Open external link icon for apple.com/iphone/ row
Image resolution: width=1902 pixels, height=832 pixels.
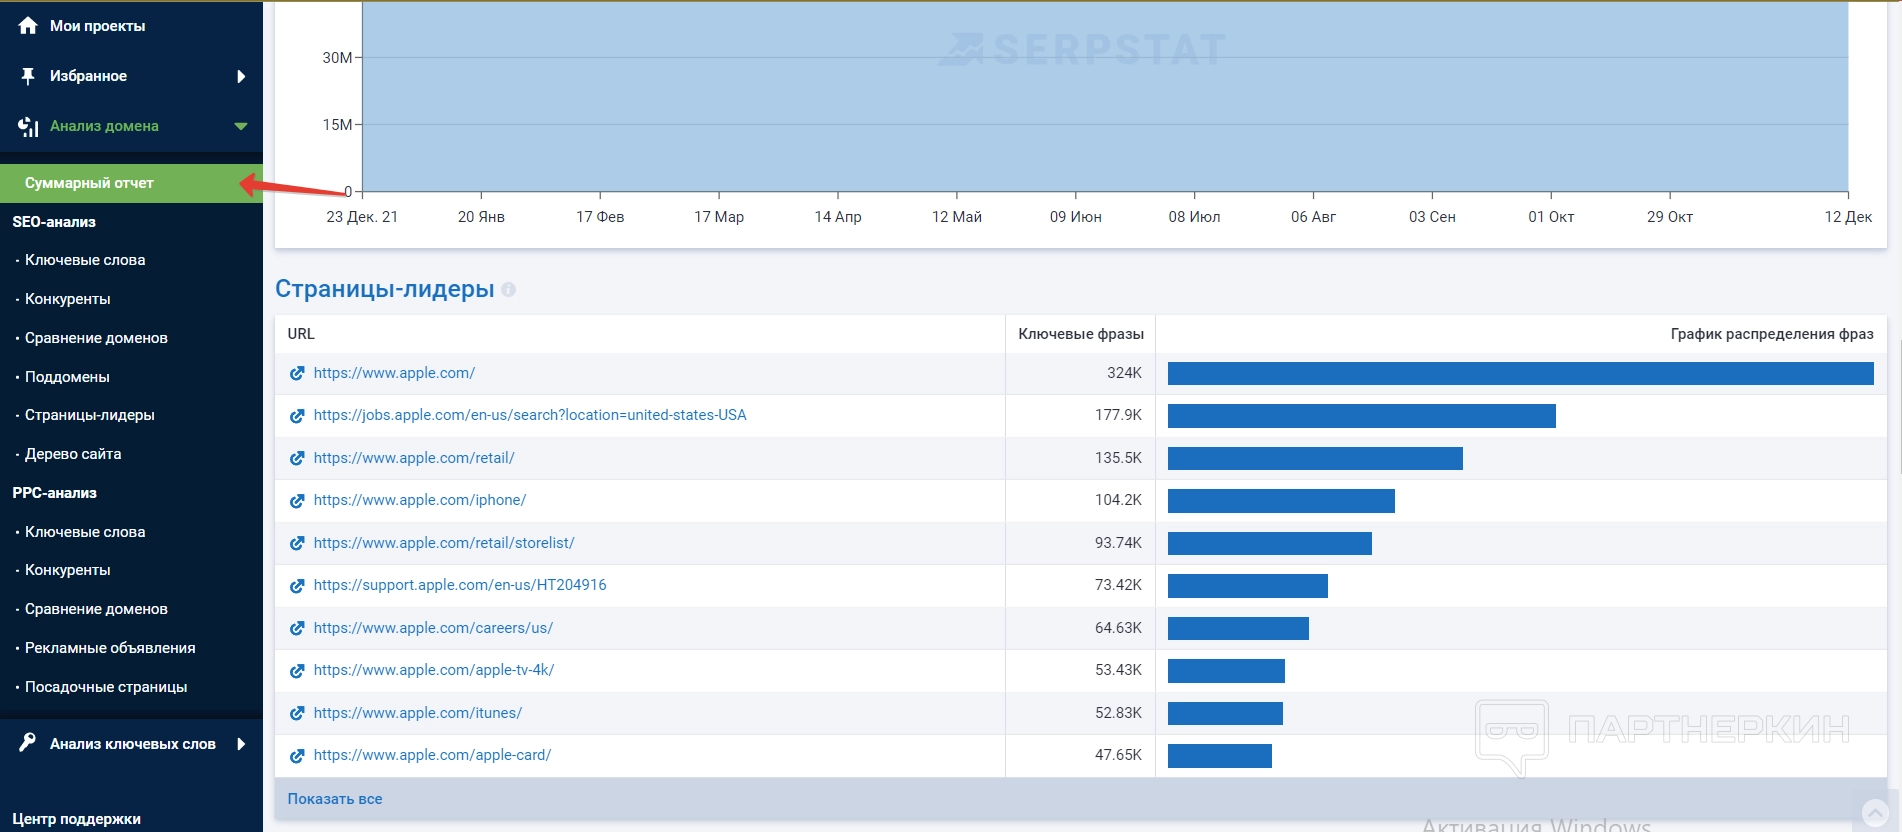point(297,501)
